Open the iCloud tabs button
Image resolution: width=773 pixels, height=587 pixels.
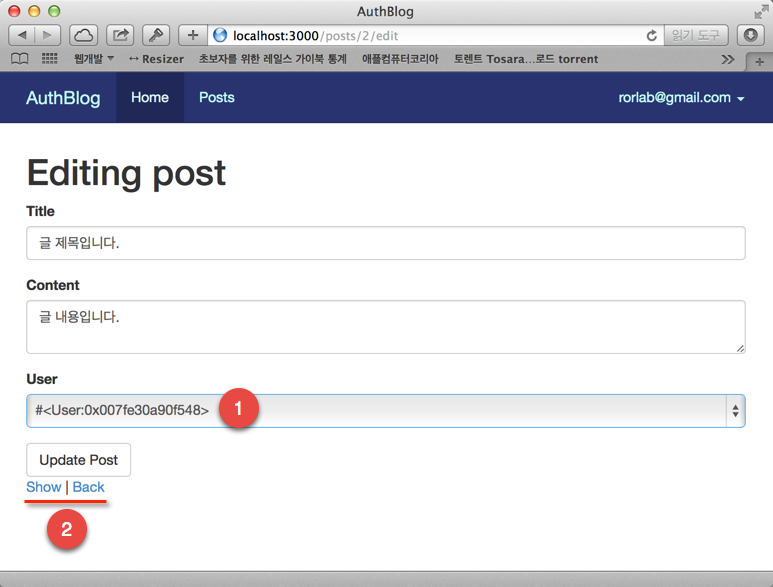click(84, 35)
